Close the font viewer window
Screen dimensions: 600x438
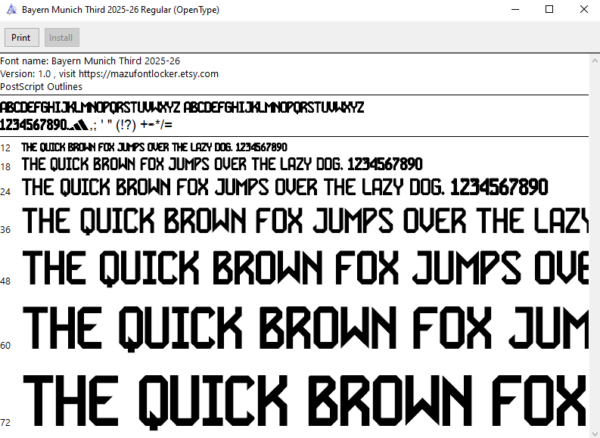(584, 10)
